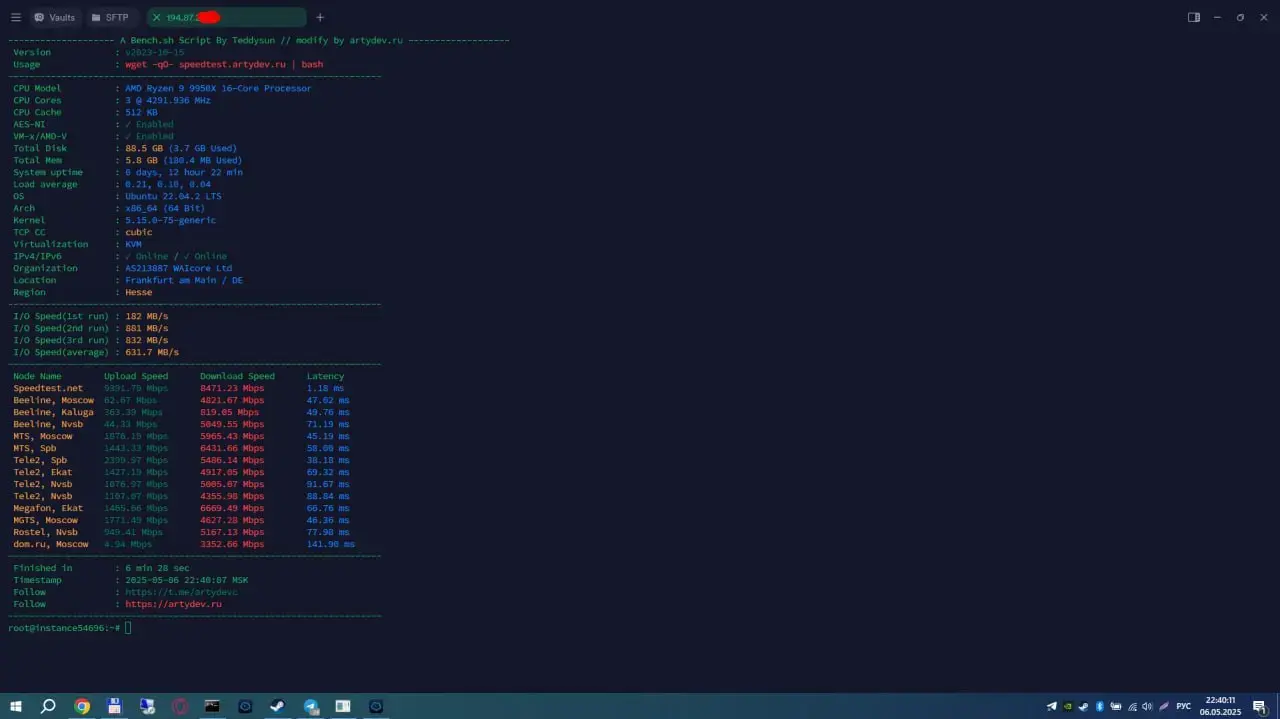Open the news reader taskbar icon
Image resolution: width=1280 pixels, height=719 pixels.
coord(343,706)
